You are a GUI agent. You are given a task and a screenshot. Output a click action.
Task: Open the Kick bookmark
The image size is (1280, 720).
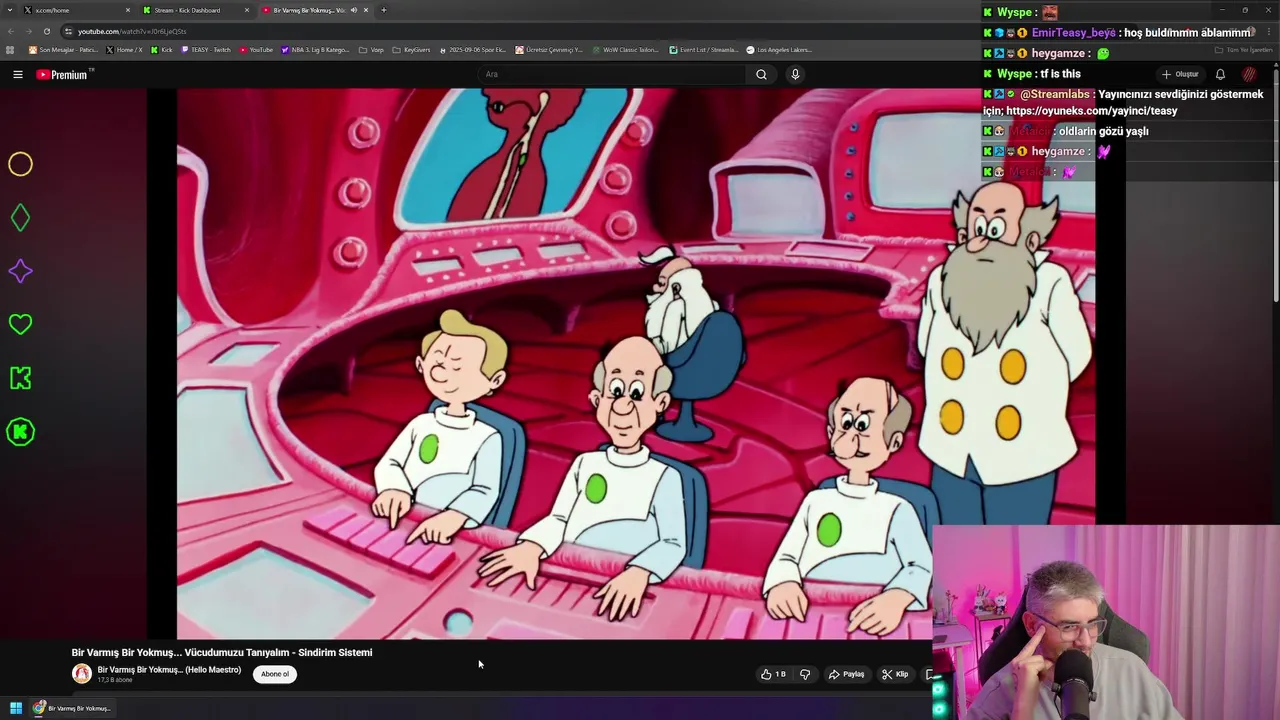161,50
